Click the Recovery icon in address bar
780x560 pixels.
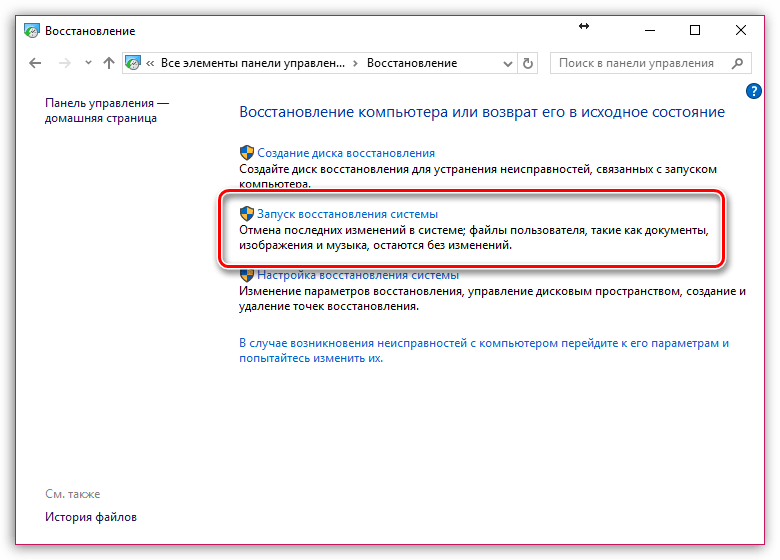pos(133,63)
